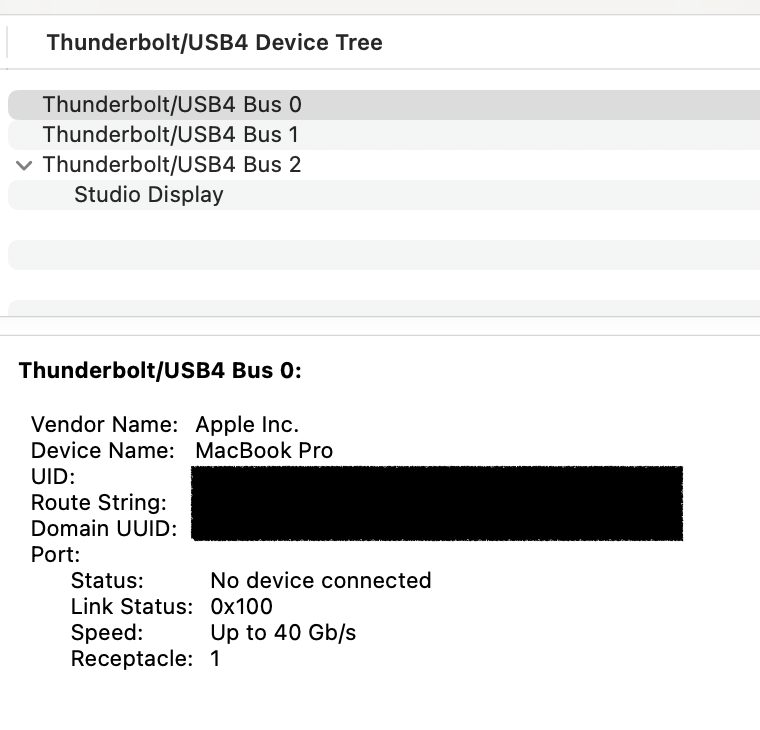Click the Port section label
Viewport: 760px width, 730px height.
point(55,555)
